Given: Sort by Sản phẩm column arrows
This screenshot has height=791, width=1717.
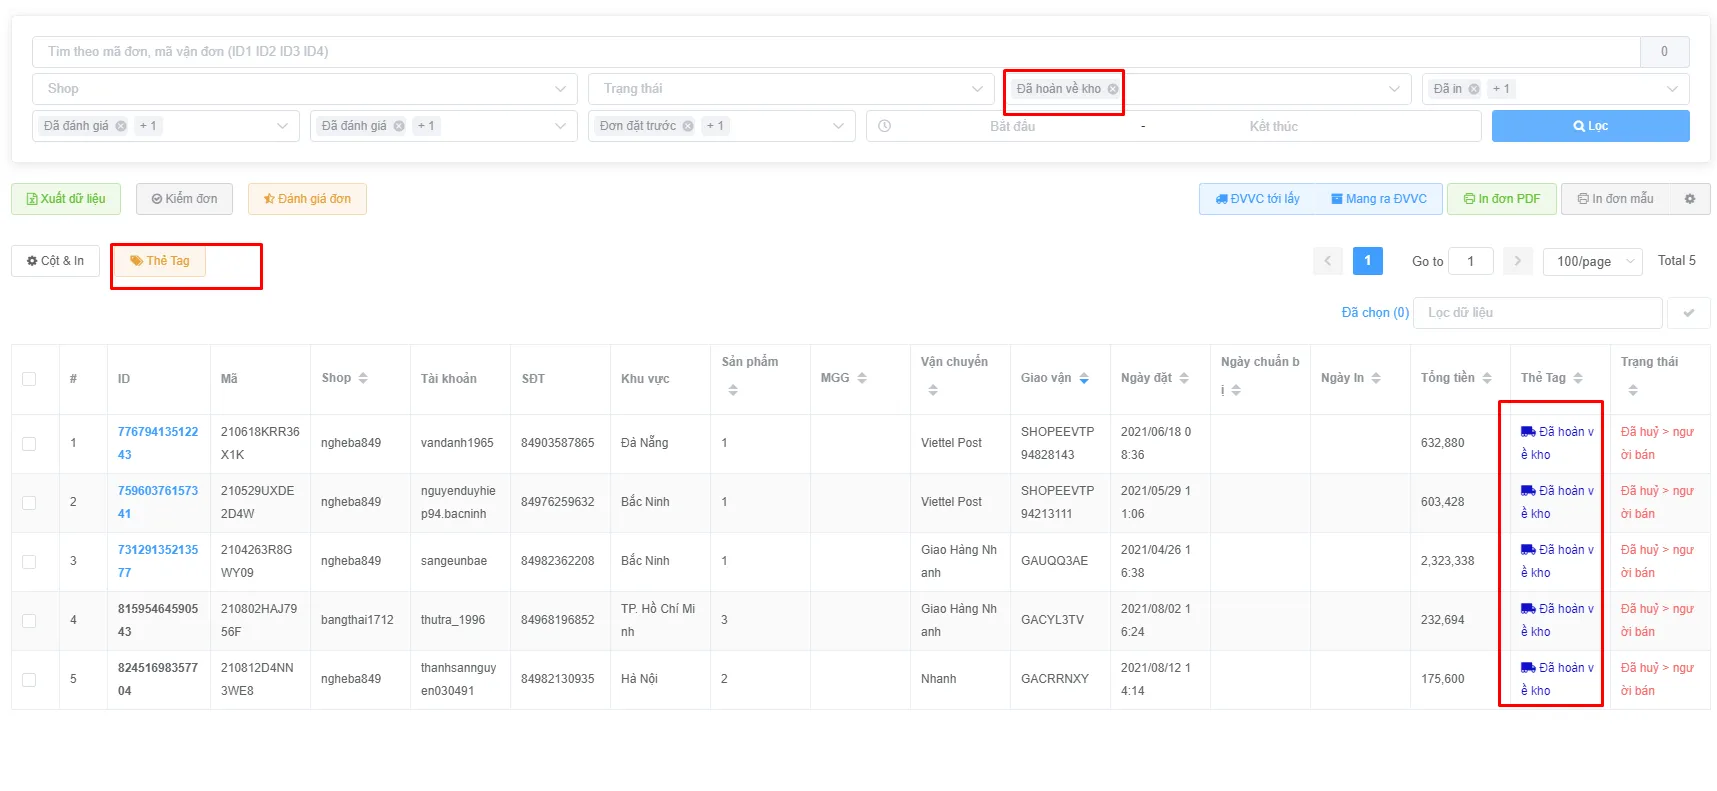Looking at the screenshot, I should [x=733, y=390].
